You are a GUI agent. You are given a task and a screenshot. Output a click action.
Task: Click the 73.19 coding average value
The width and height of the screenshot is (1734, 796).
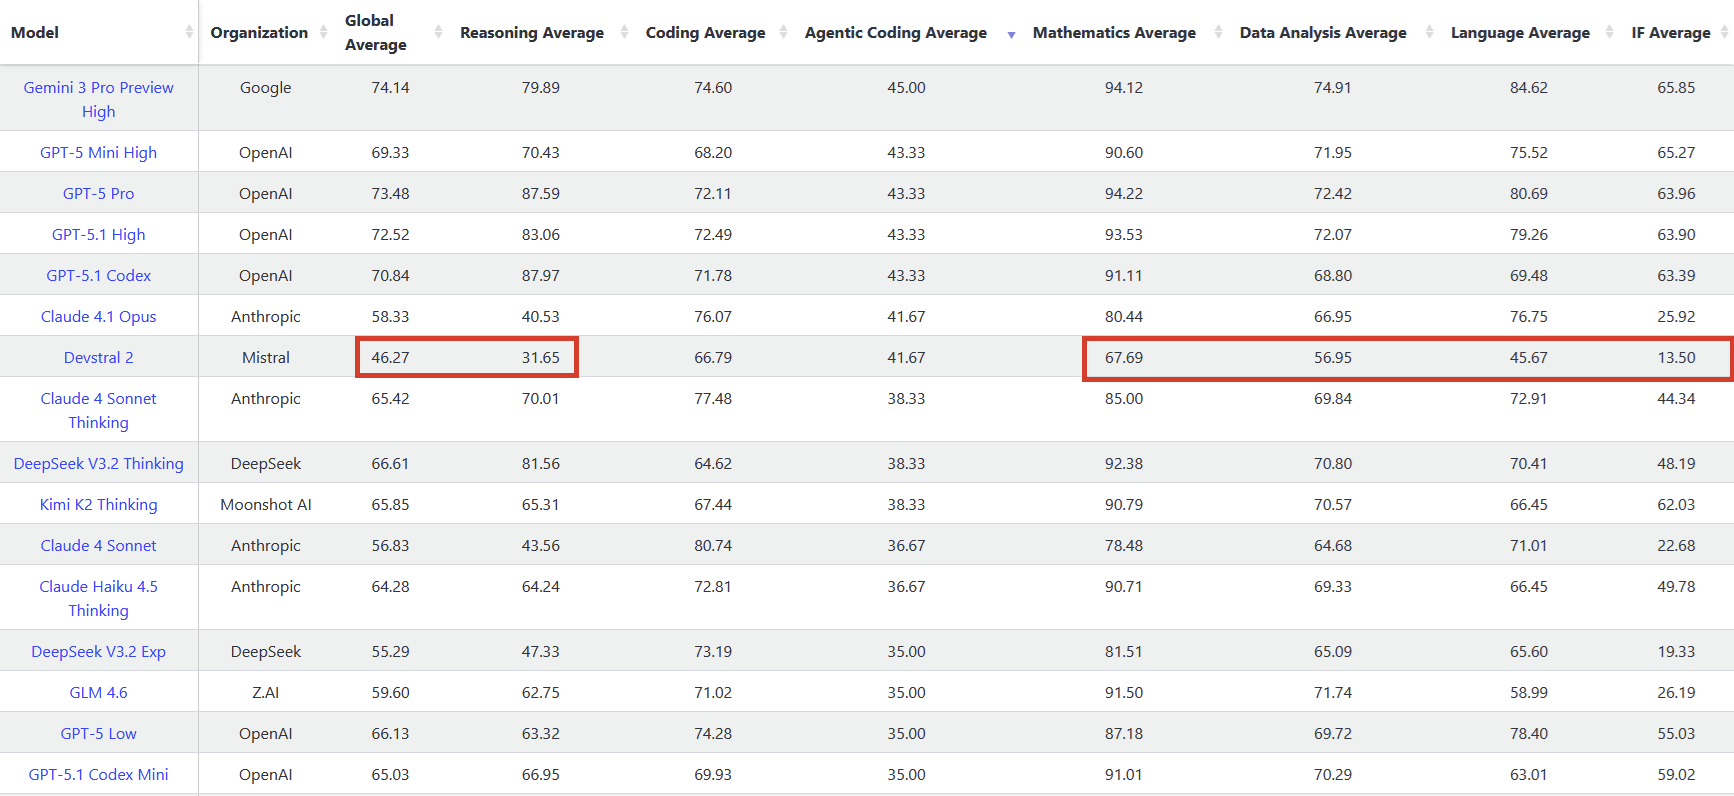coord(713,651)
